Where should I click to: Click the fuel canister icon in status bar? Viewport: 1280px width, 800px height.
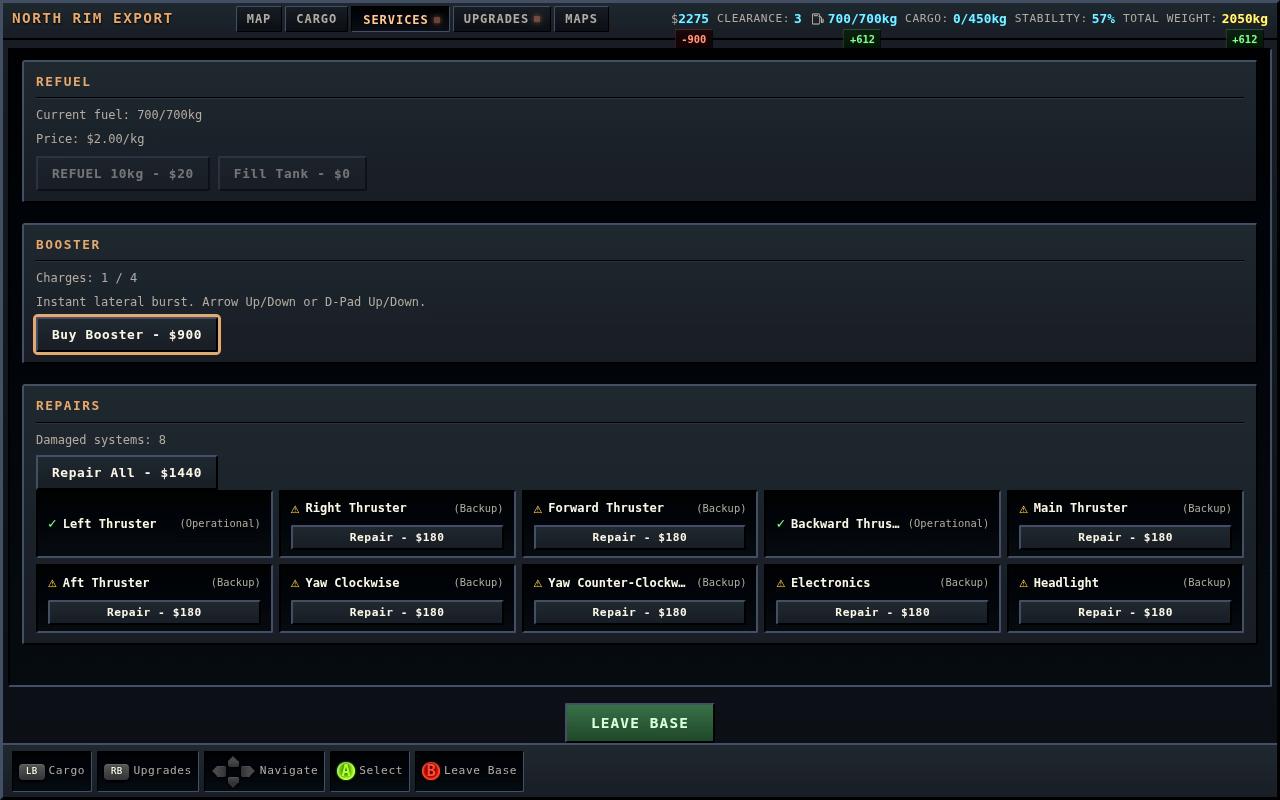click(x=817, y=19)
